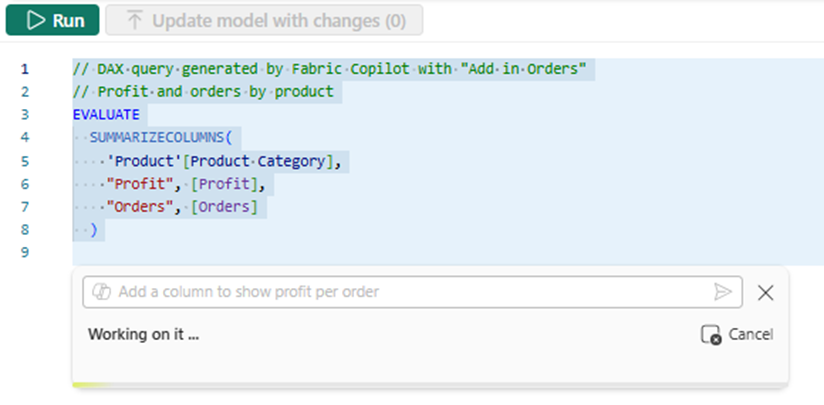
Task: Cancel the Copilot request
Action: 737,335
